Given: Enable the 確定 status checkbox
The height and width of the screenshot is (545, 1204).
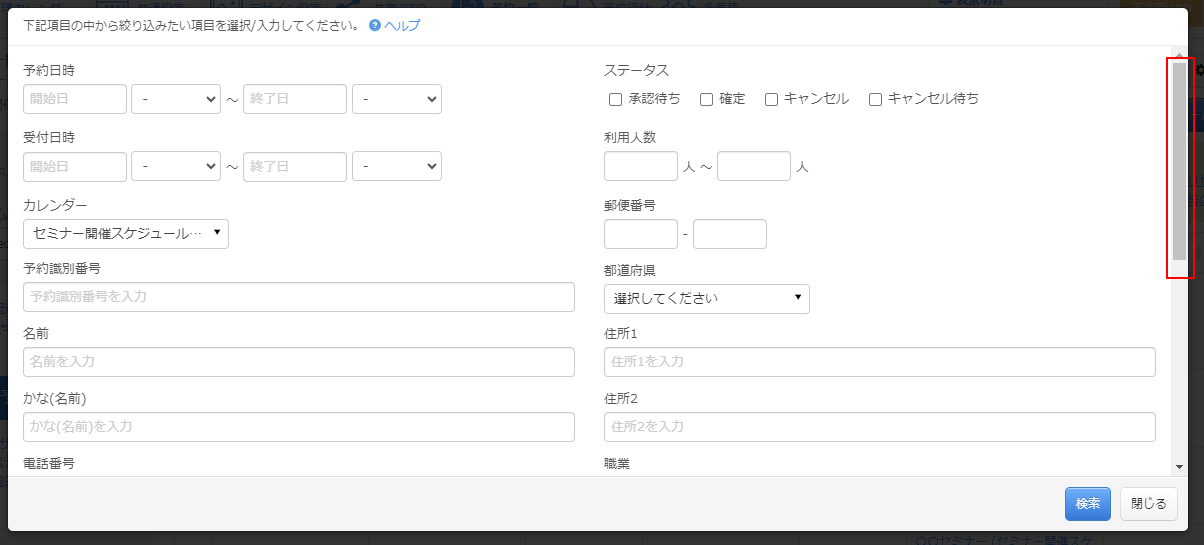Looking at the screenshot, I should pos(706,99).
